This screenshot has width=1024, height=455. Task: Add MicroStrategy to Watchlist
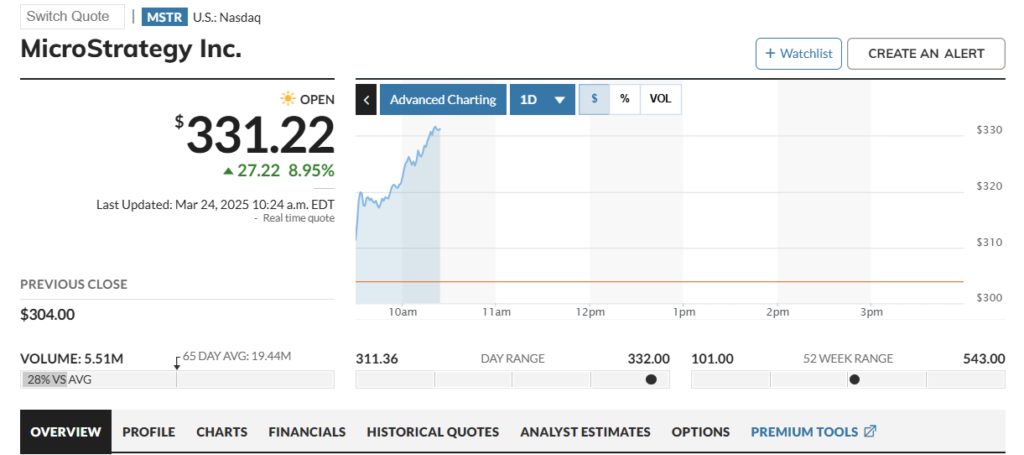pyautogui.click(x=798, y=54)
